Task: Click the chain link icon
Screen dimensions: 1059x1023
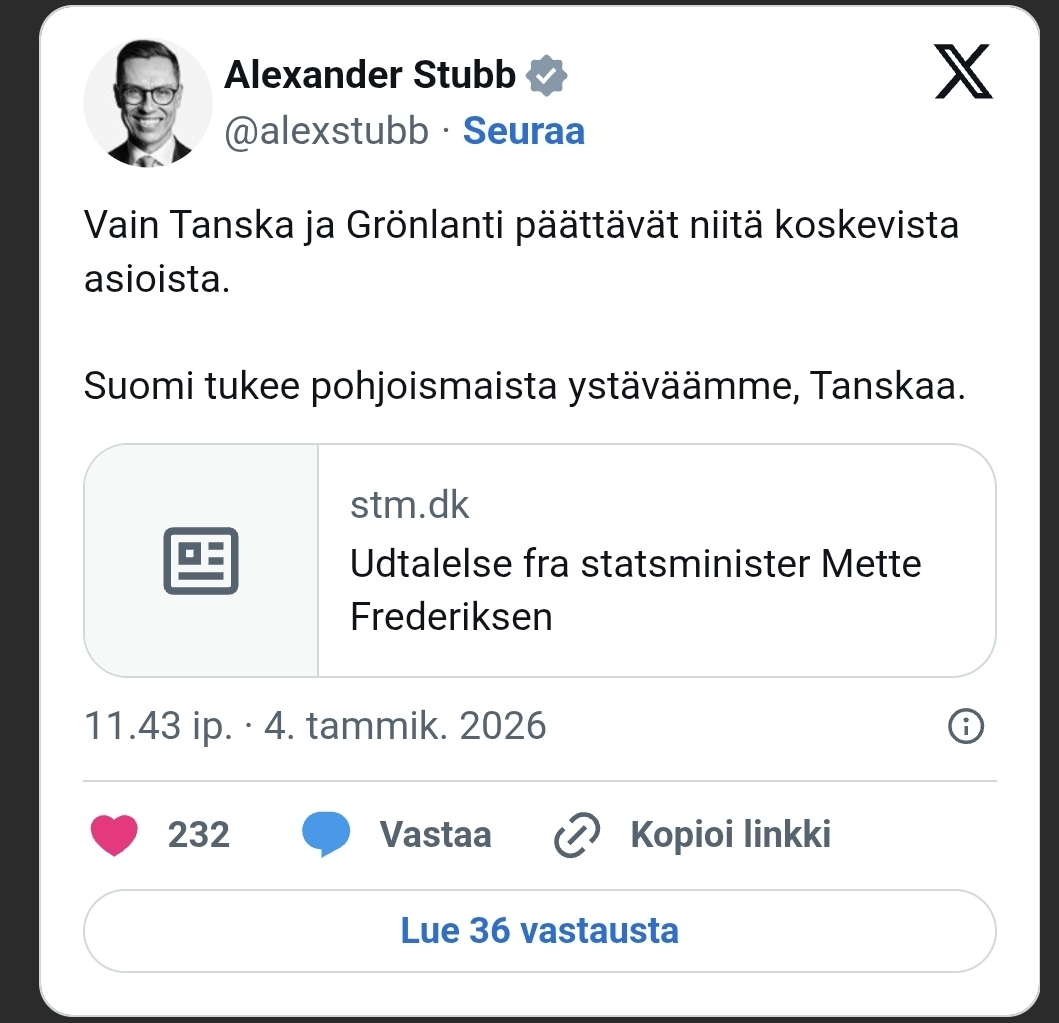Action: pos(577,834)
